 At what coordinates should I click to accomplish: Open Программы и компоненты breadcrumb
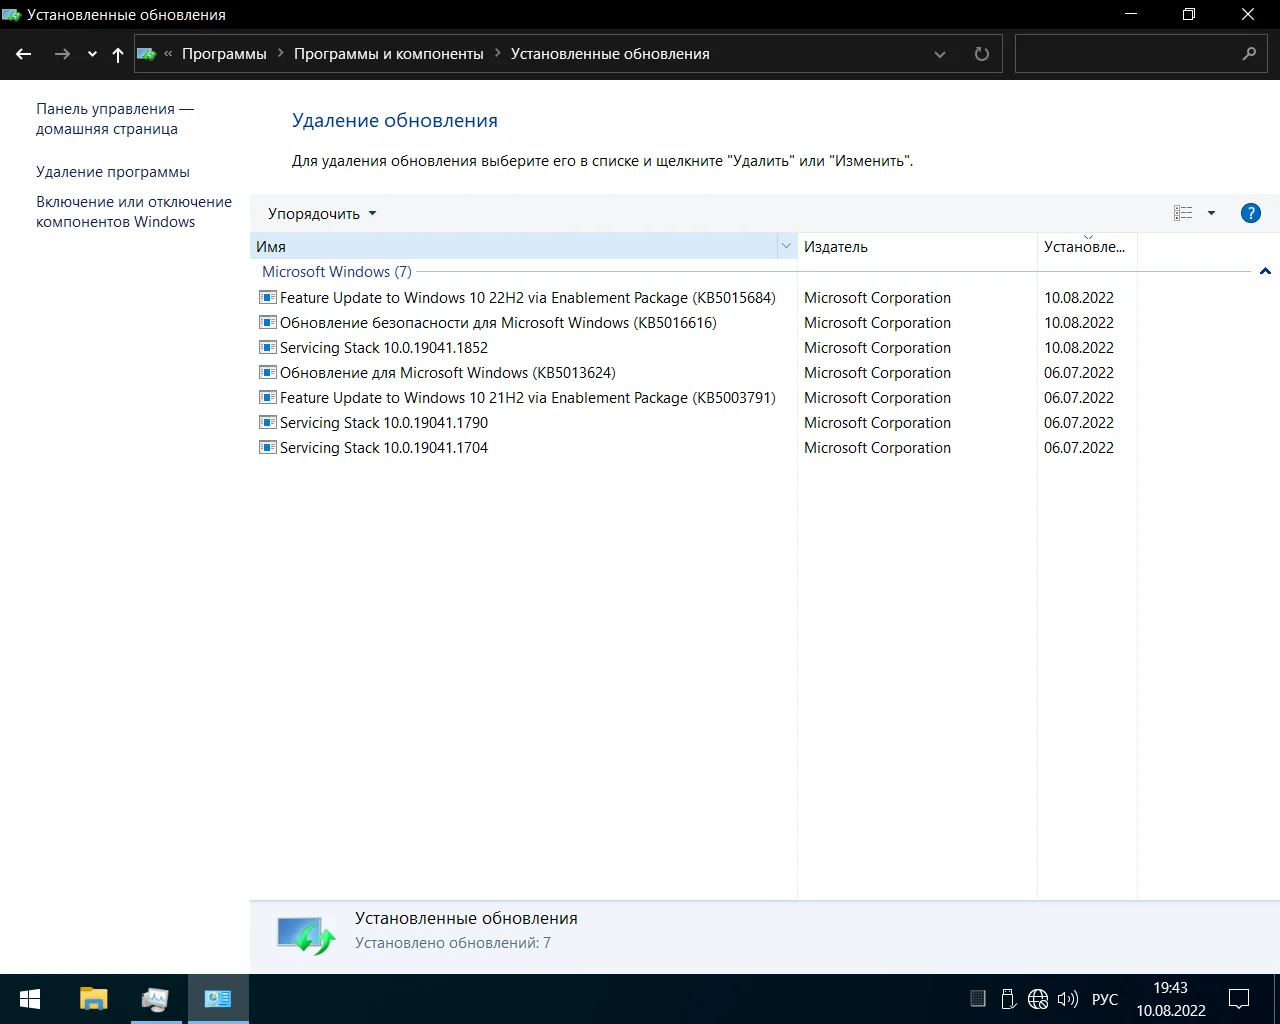point(389,54)
